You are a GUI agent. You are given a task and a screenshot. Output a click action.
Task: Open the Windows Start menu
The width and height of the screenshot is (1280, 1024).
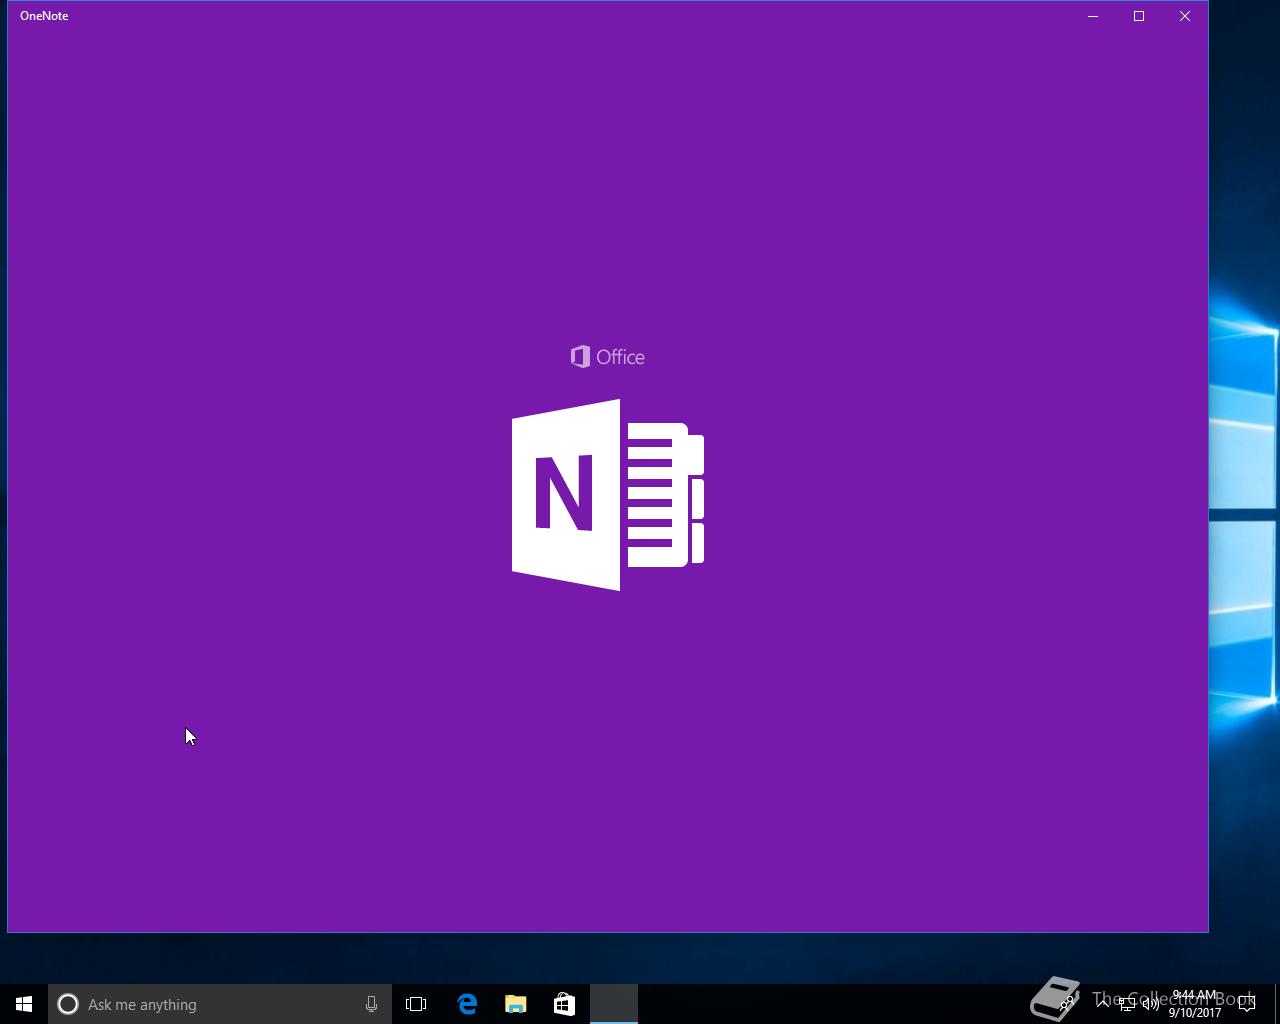click(24, 1004)
